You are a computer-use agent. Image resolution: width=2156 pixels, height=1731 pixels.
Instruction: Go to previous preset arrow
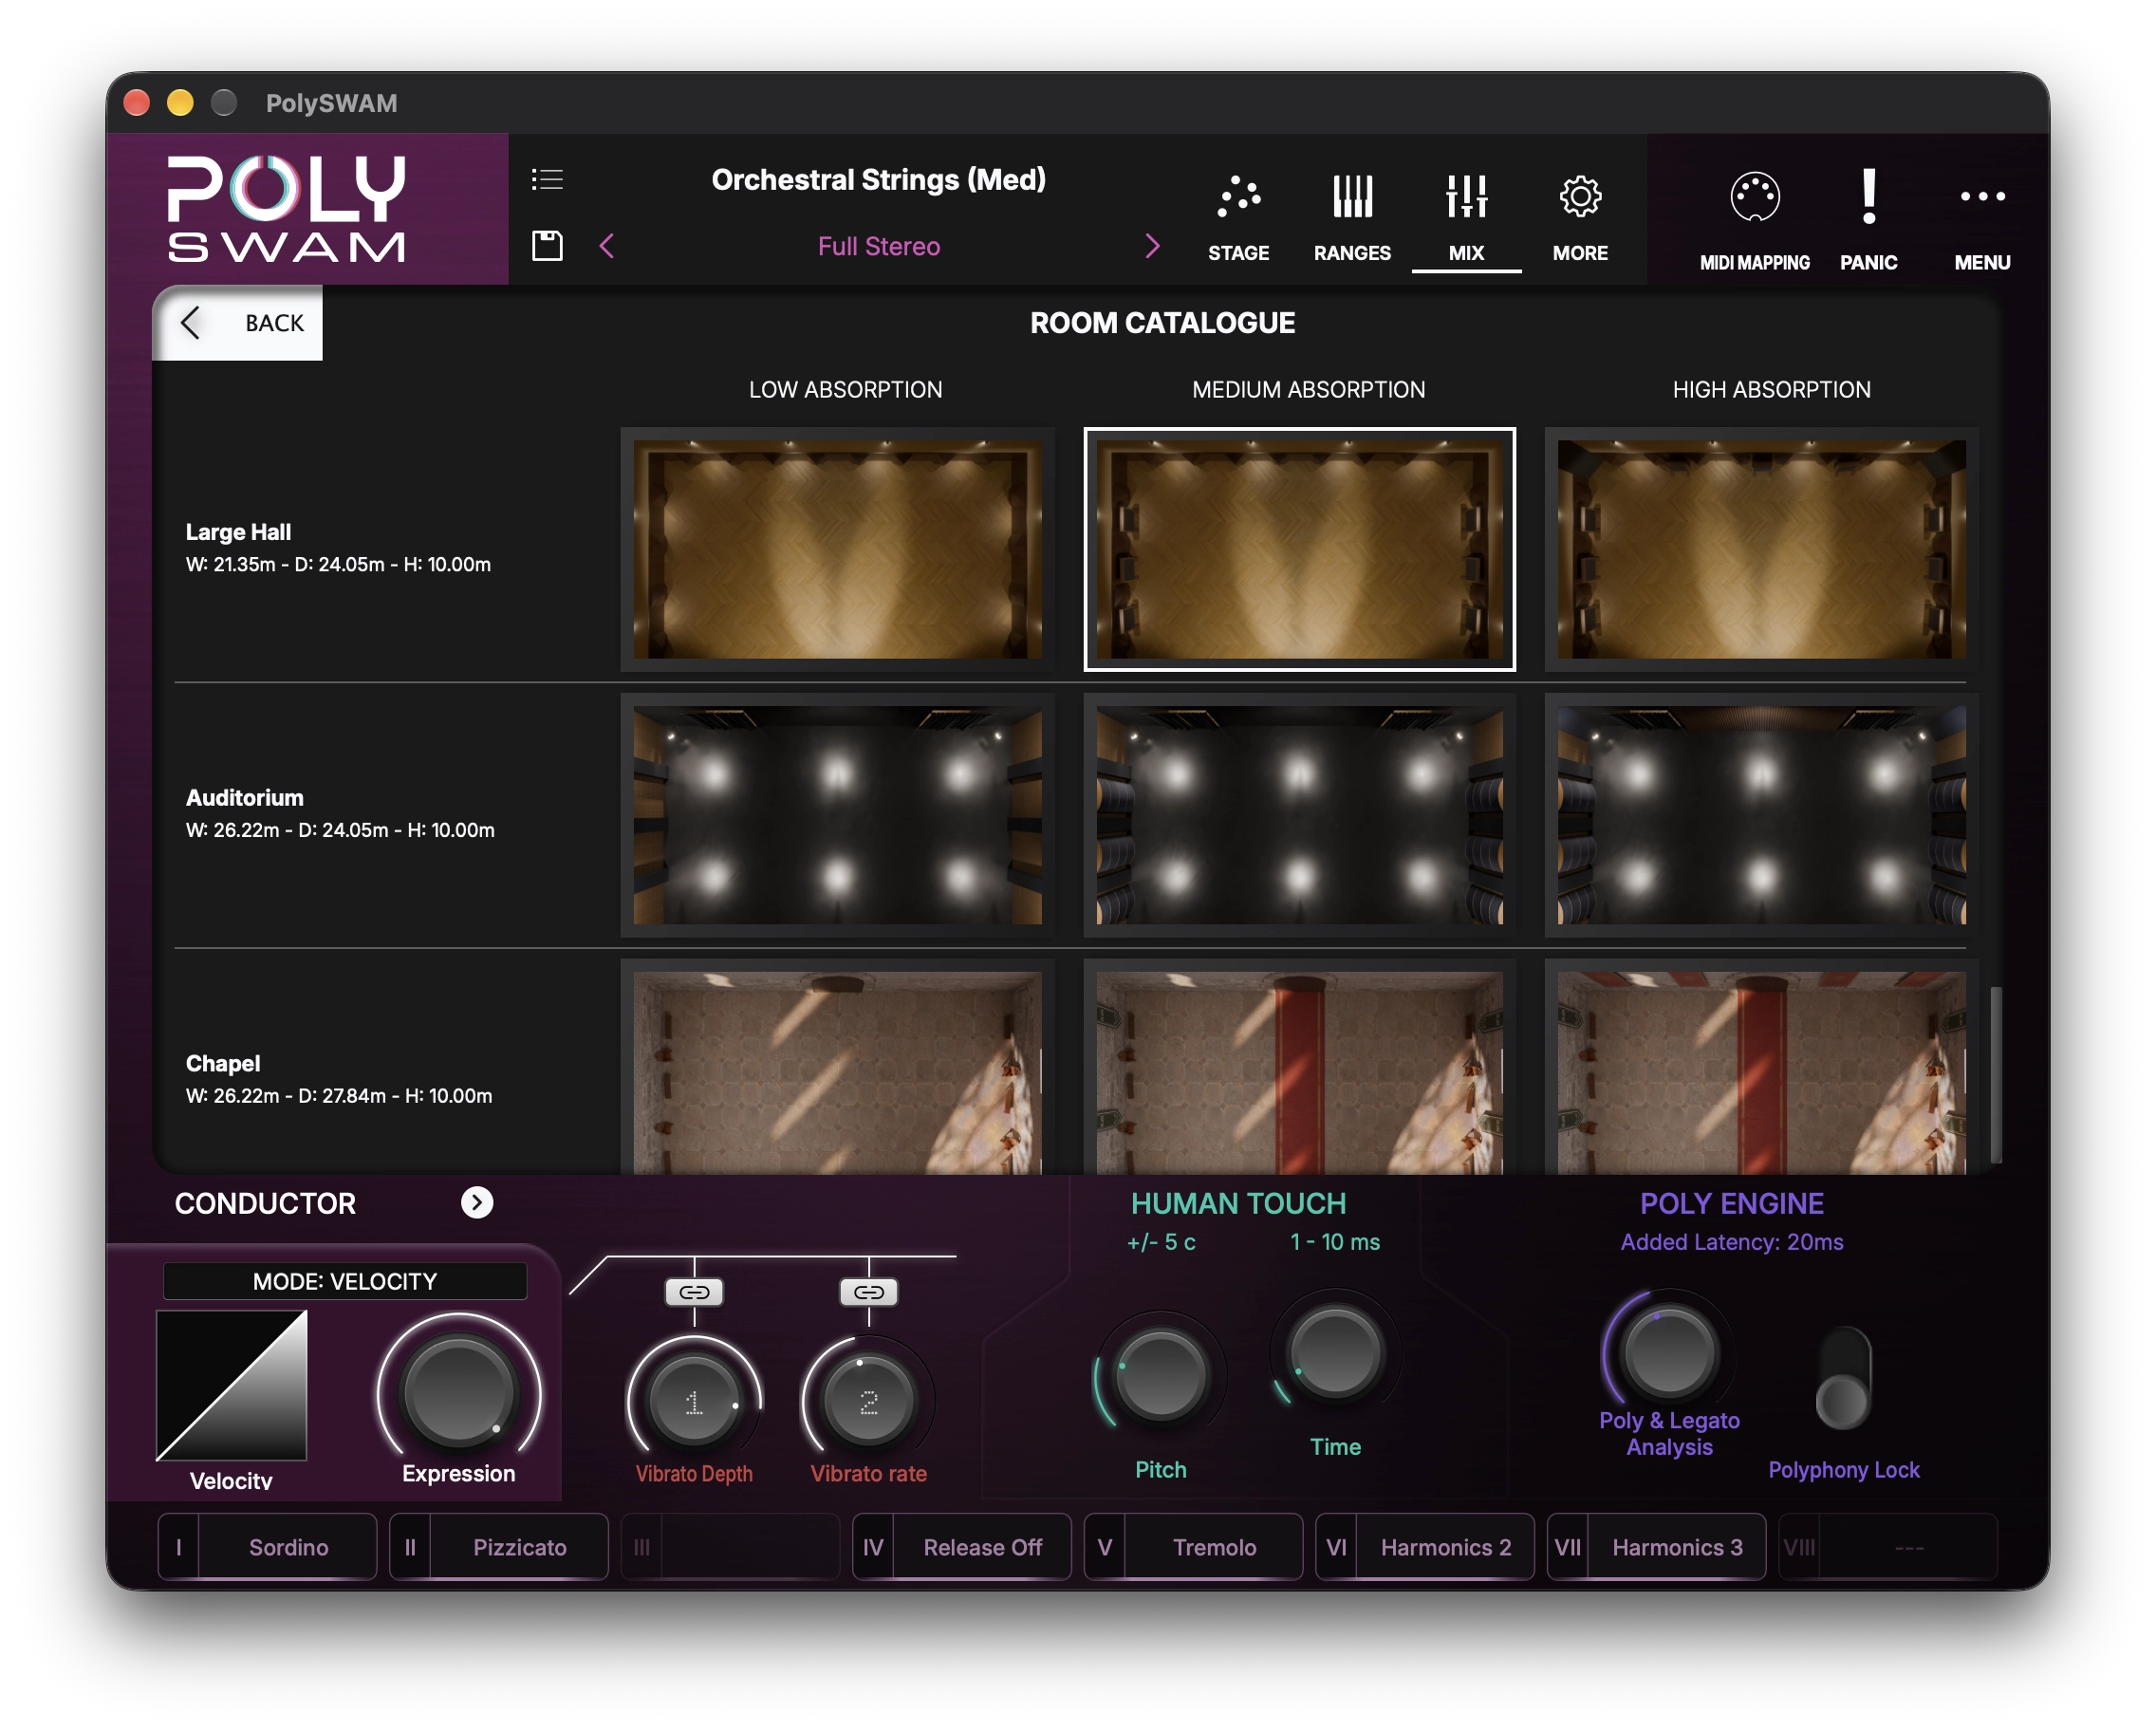[x=607, y=246]
